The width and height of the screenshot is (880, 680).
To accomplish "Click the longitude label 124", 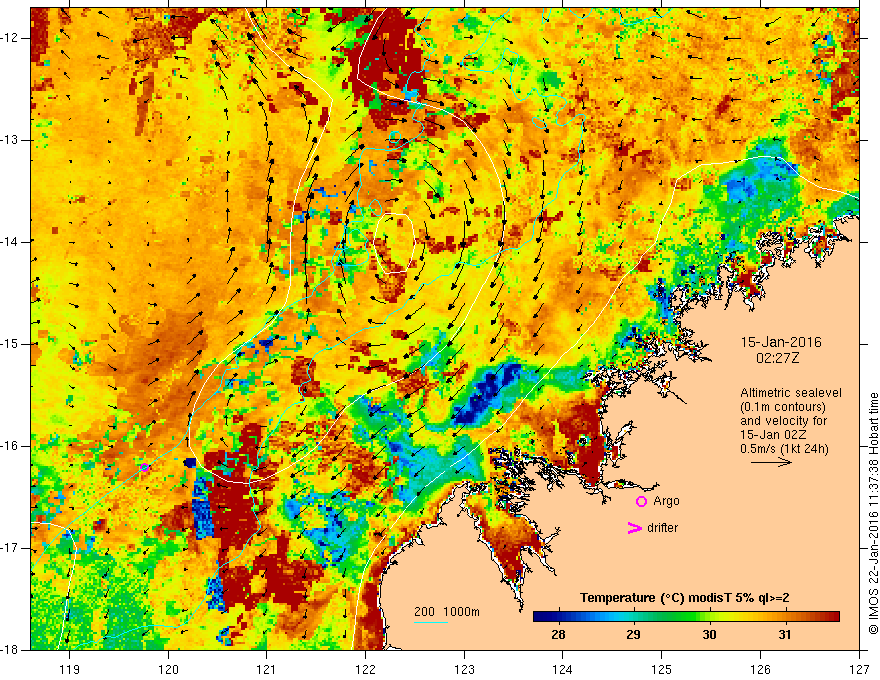I will coord(563,669).
